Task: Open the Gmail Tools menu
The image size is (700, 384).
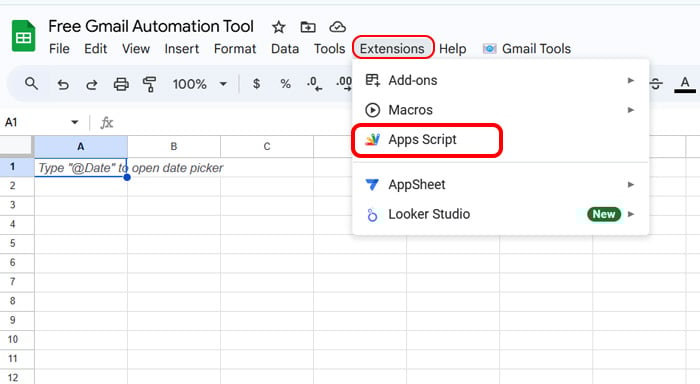Action: 527,49
